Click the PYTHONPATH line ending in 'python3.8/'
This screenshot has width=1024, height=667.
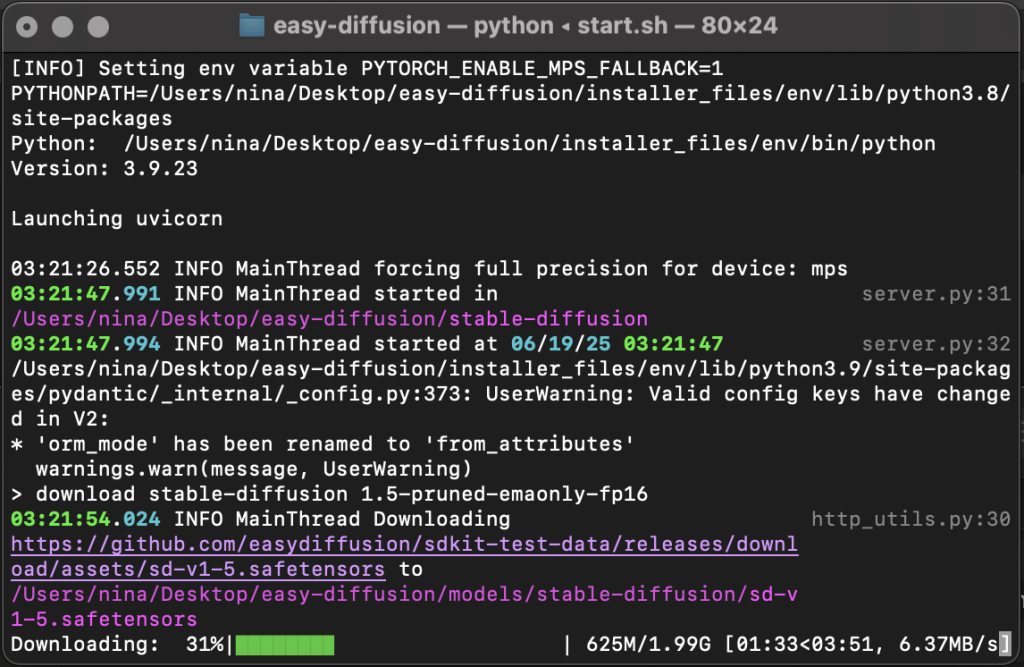tap(511, 93)
